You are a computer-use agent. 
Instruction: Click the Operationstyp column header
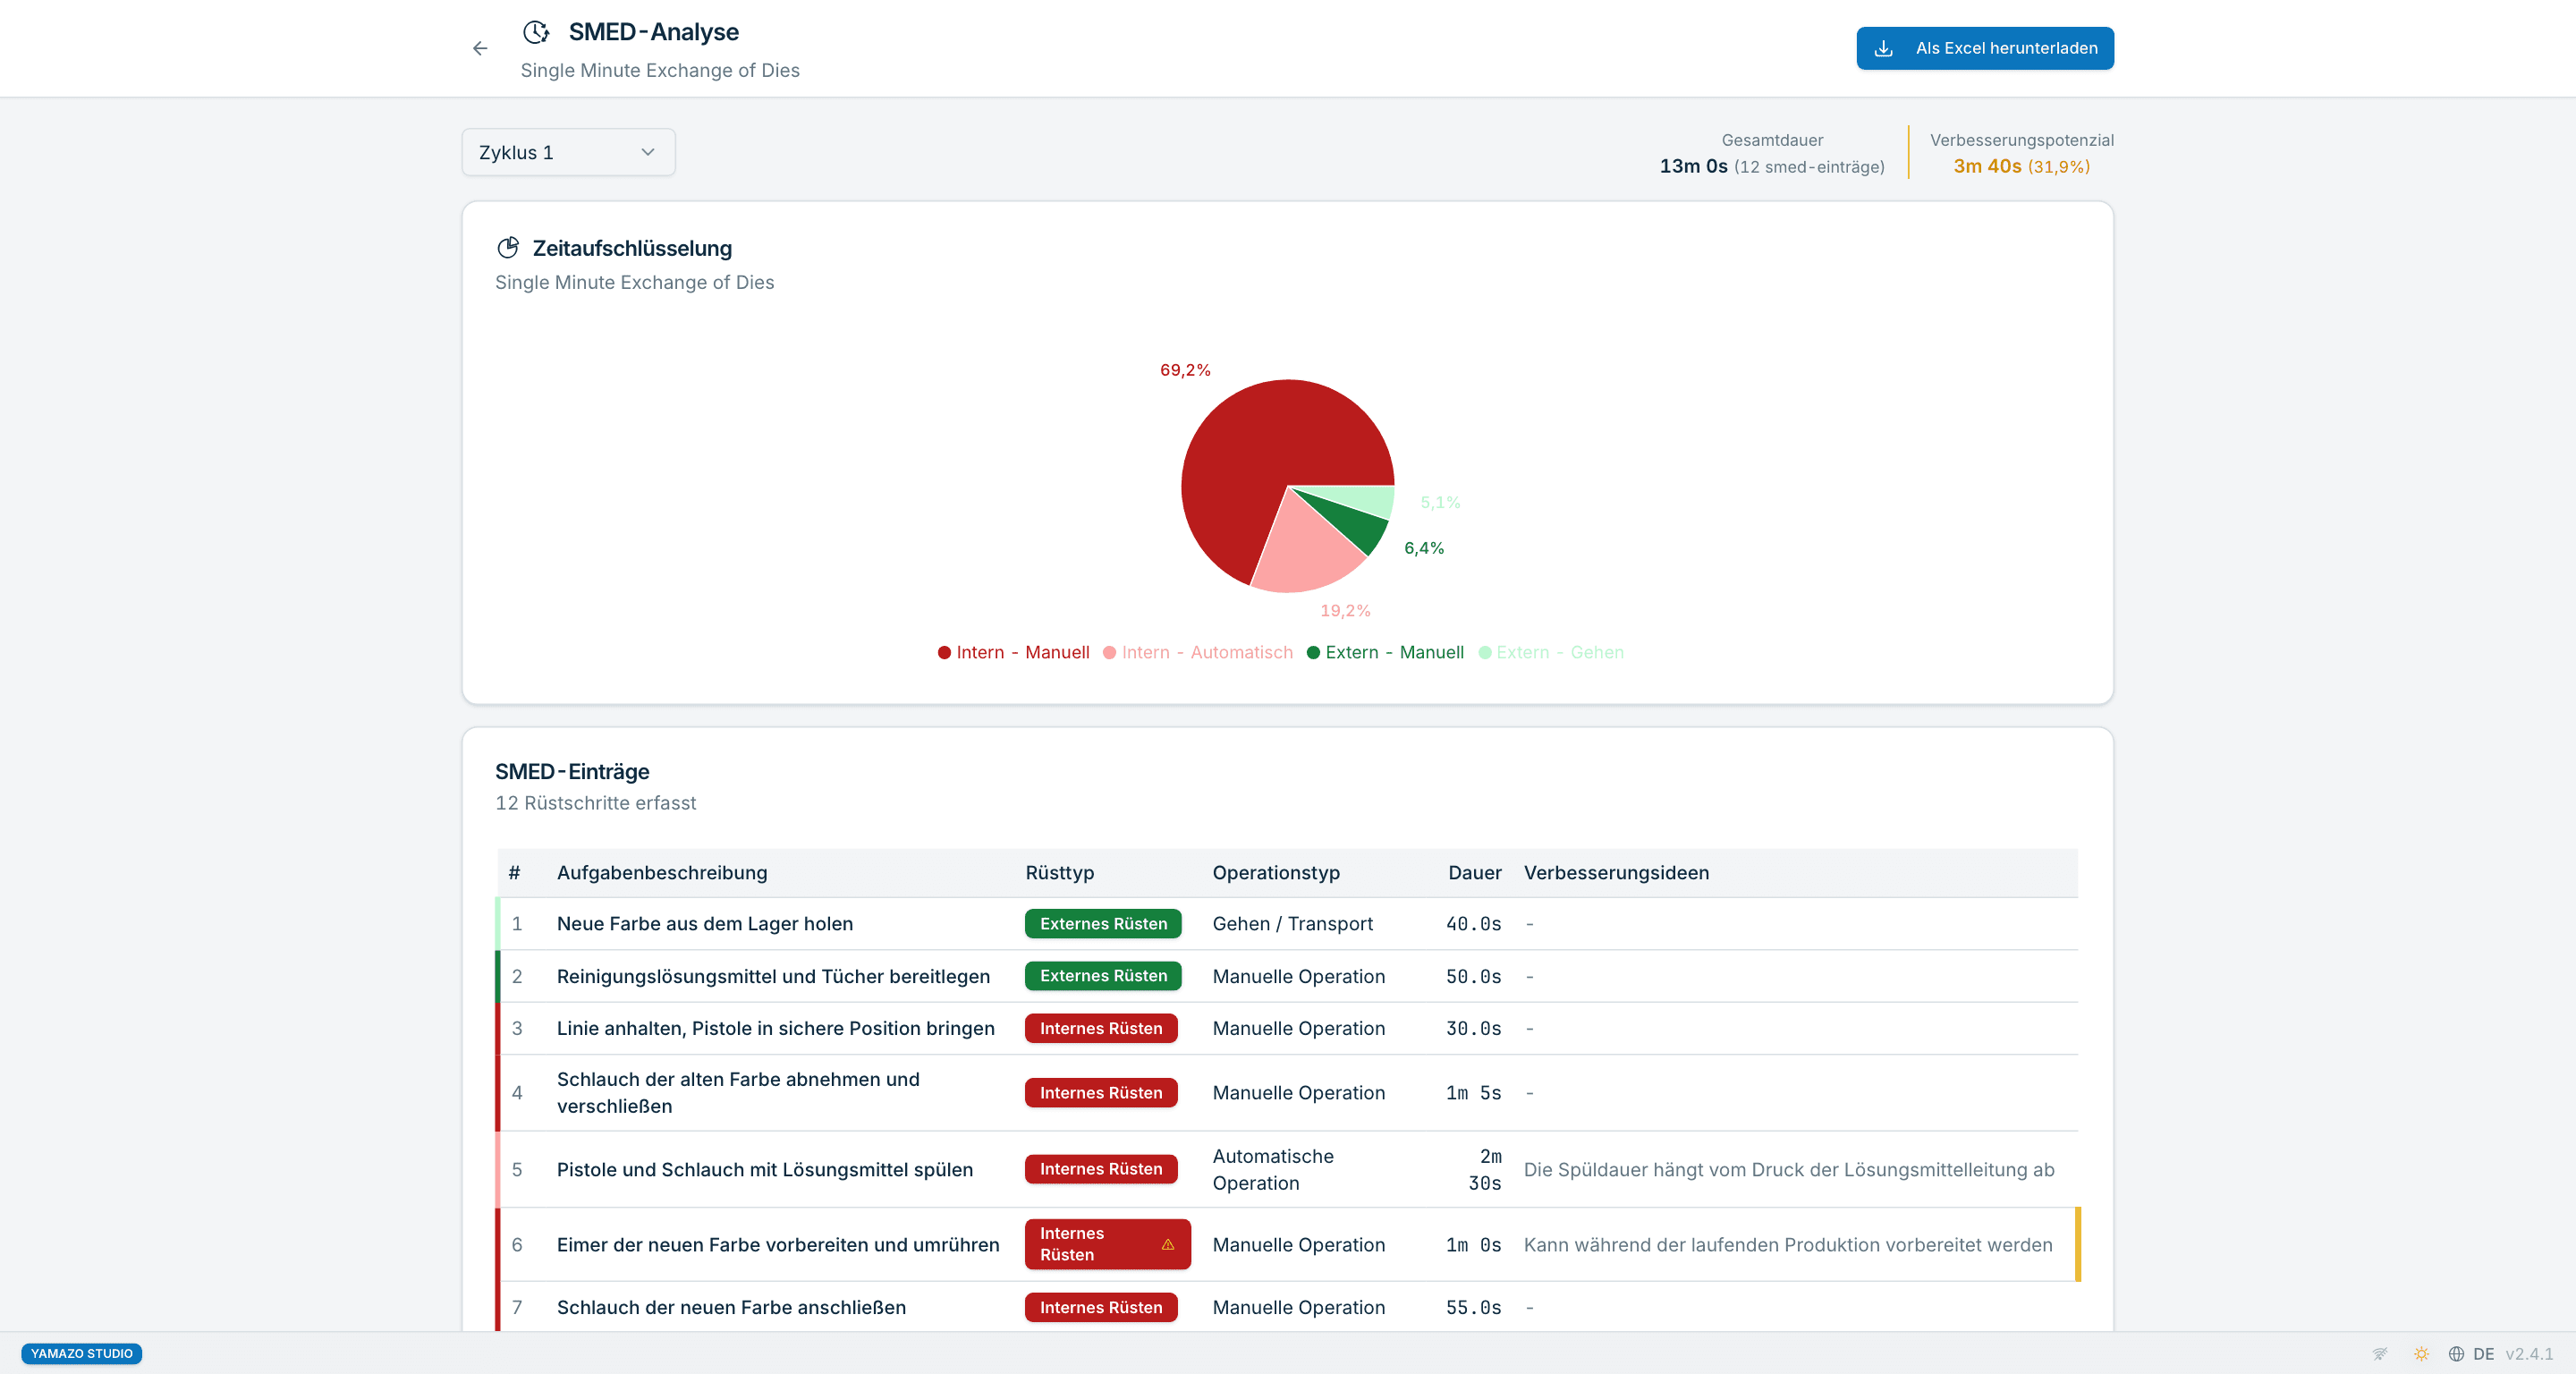[1276, 872]
